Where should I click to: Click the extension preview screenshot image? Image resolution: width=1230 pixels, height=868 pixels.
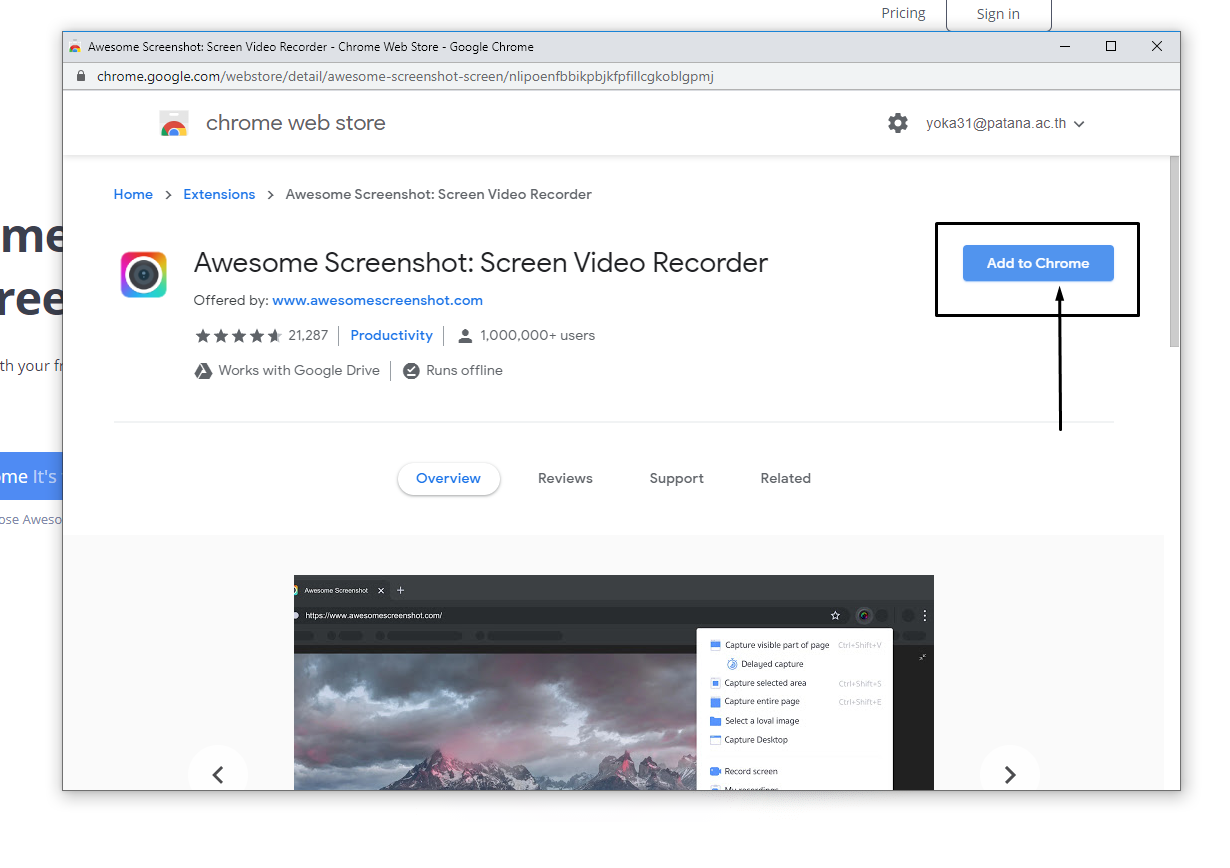pos(614,682)
